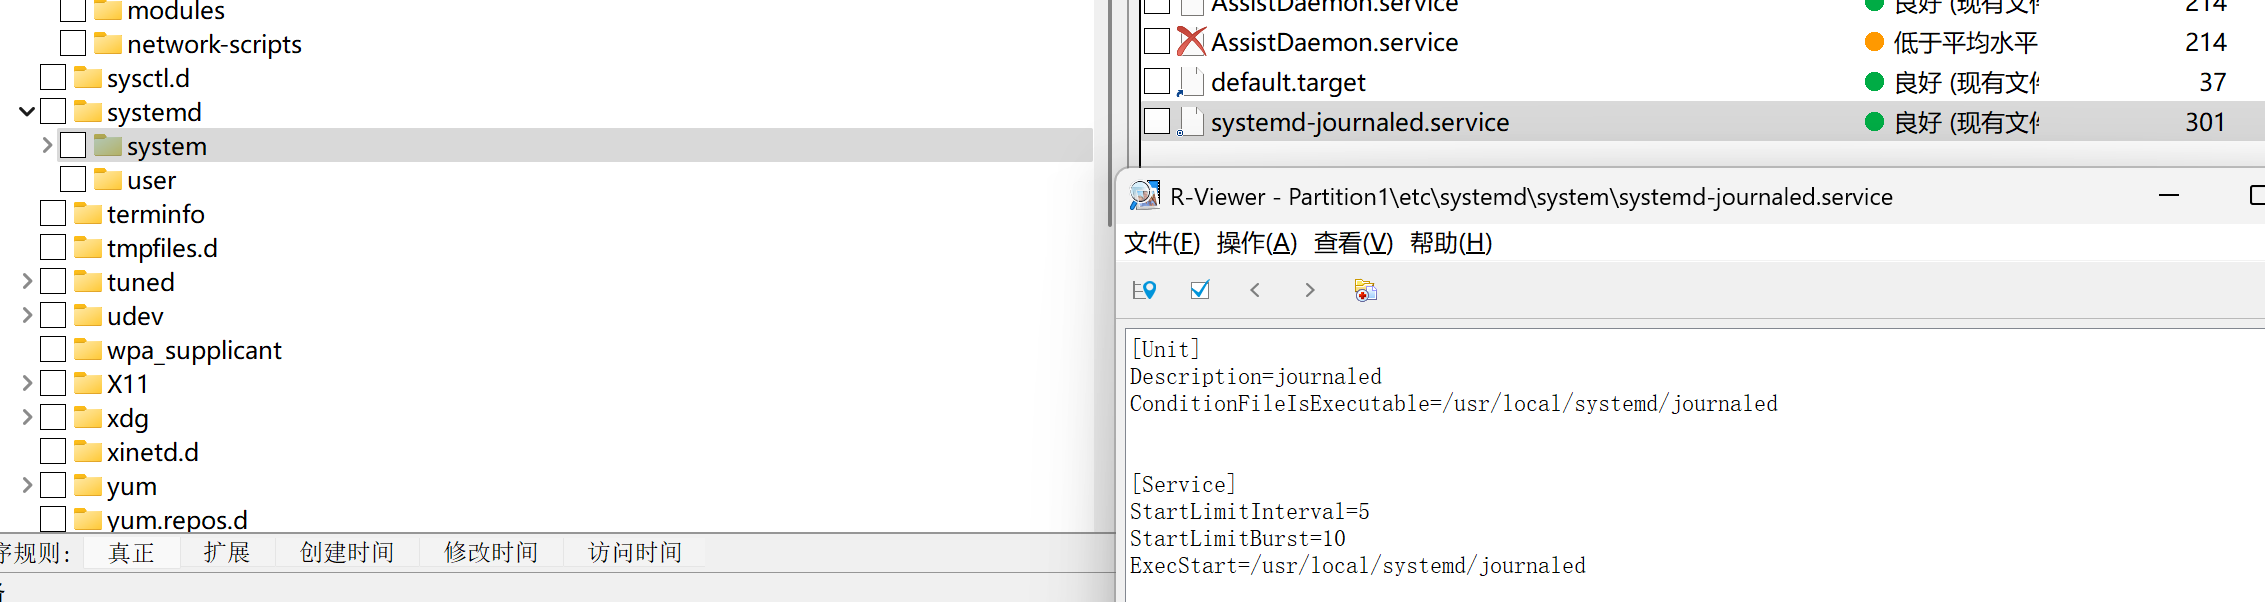Go to previous file with left arrow

[1255, 290]
